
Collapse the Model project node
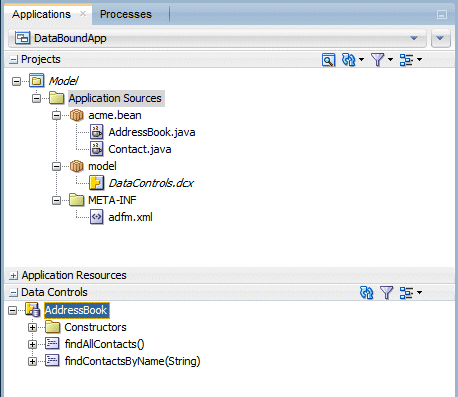pos(16,81)
